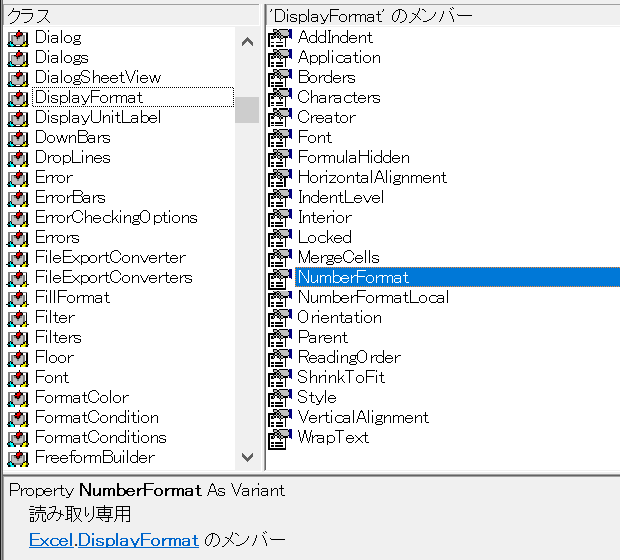Click the icon beside FillFormat class
The width and height of the screenshot is (620, 560).
[x=18, y=298]
